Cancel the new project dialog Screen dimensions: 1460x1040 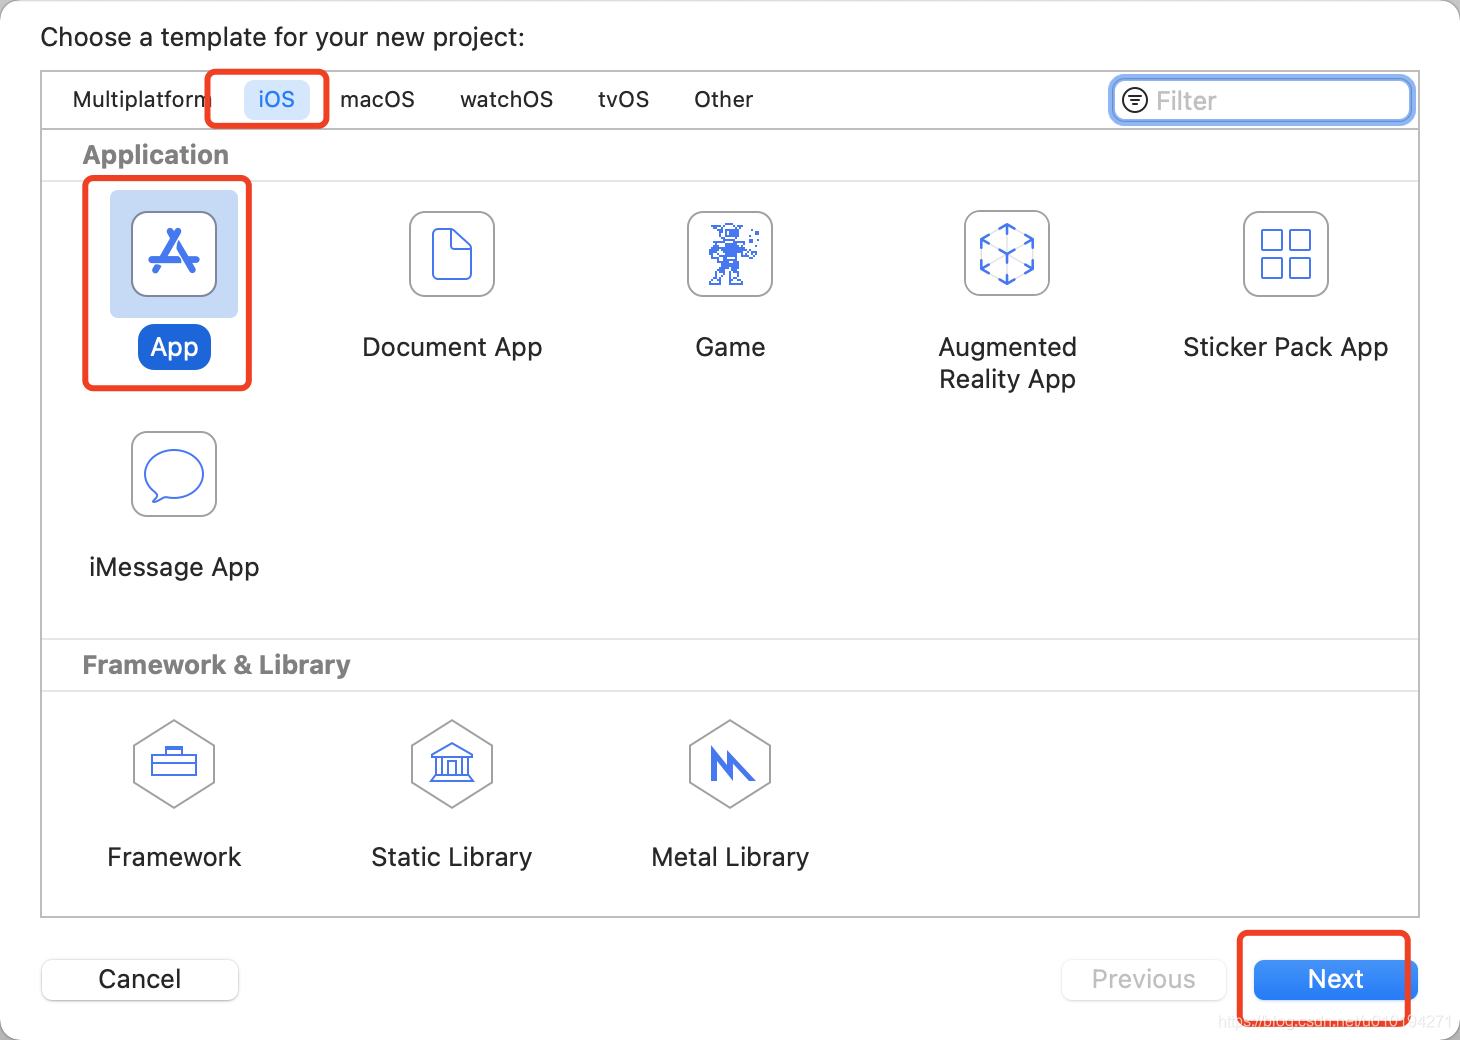click(x=140, y=979)
